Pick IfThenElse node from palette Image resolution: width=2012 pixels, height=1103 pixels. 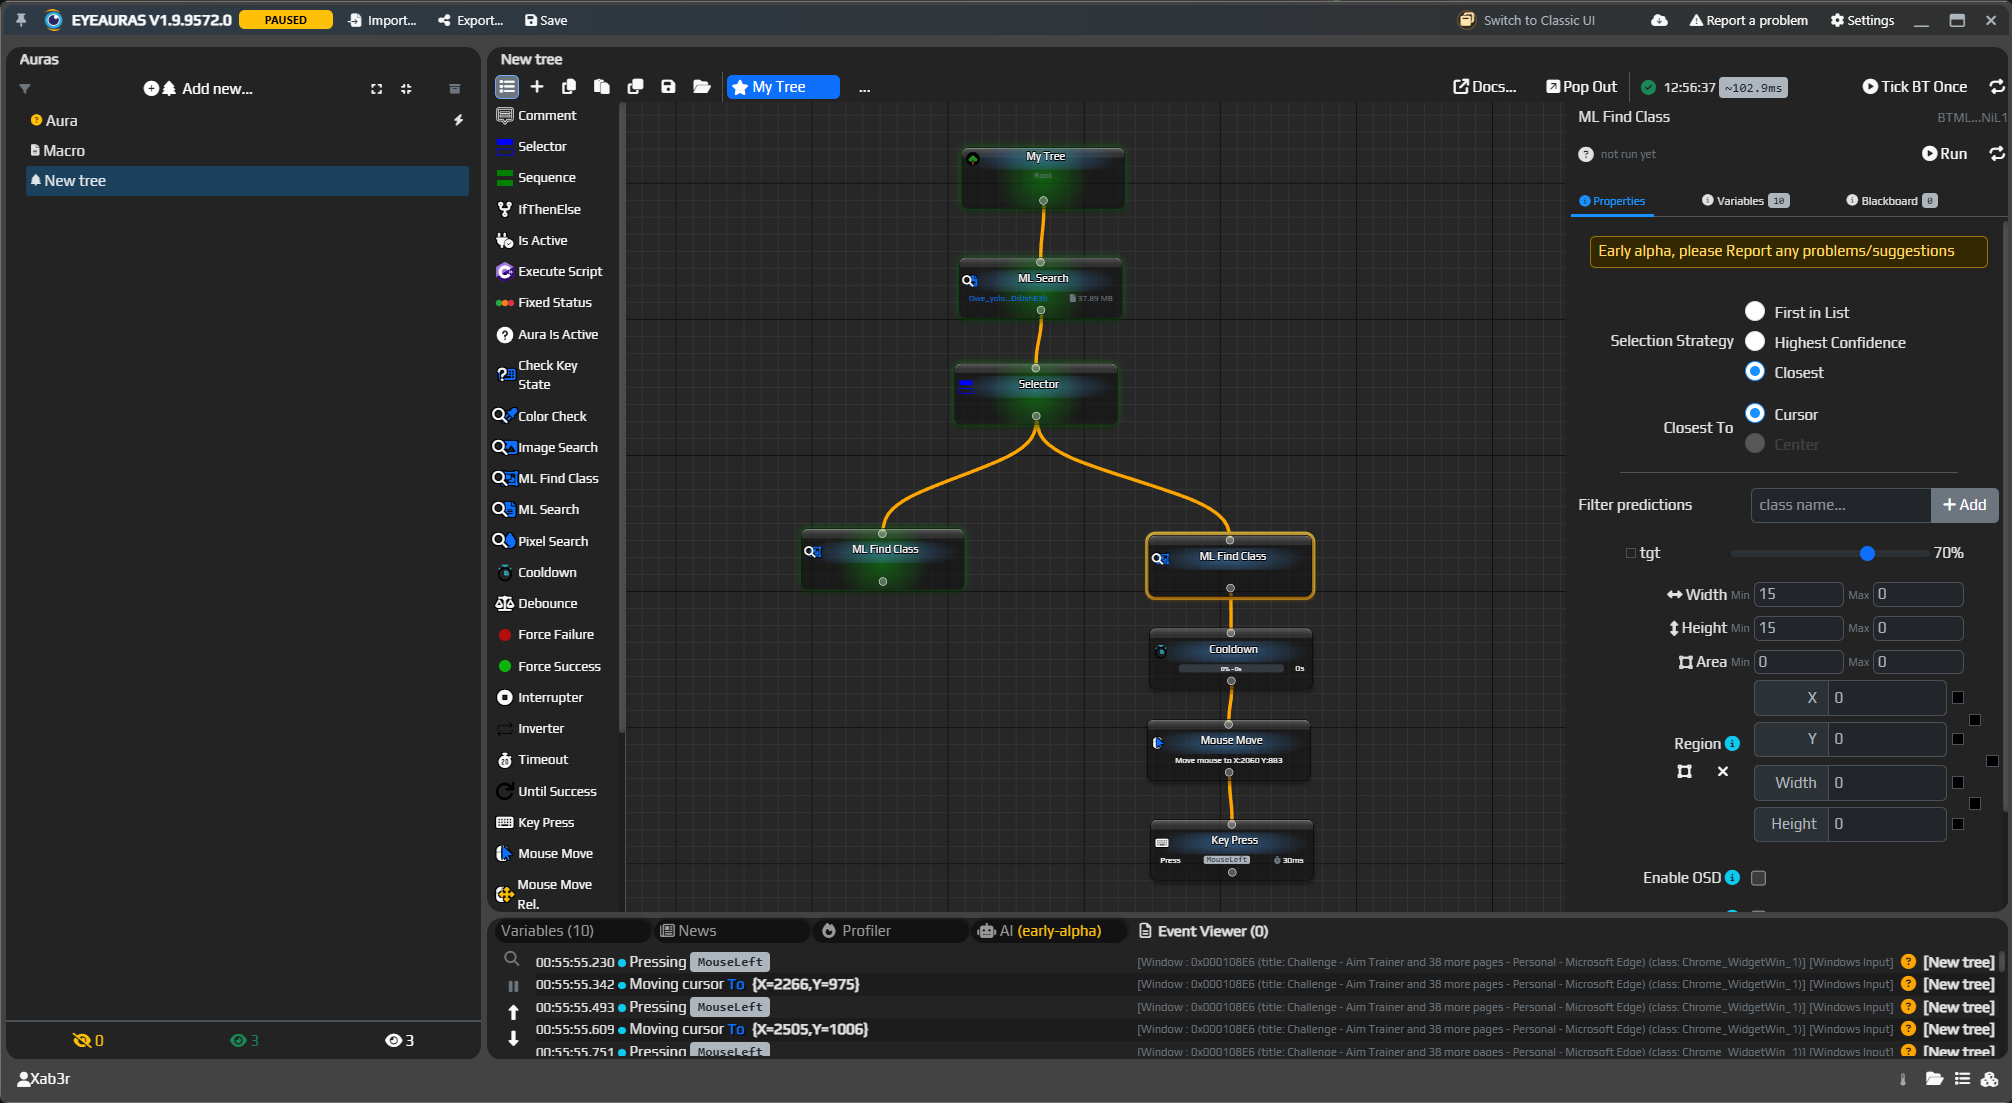(x=549, y=210)
